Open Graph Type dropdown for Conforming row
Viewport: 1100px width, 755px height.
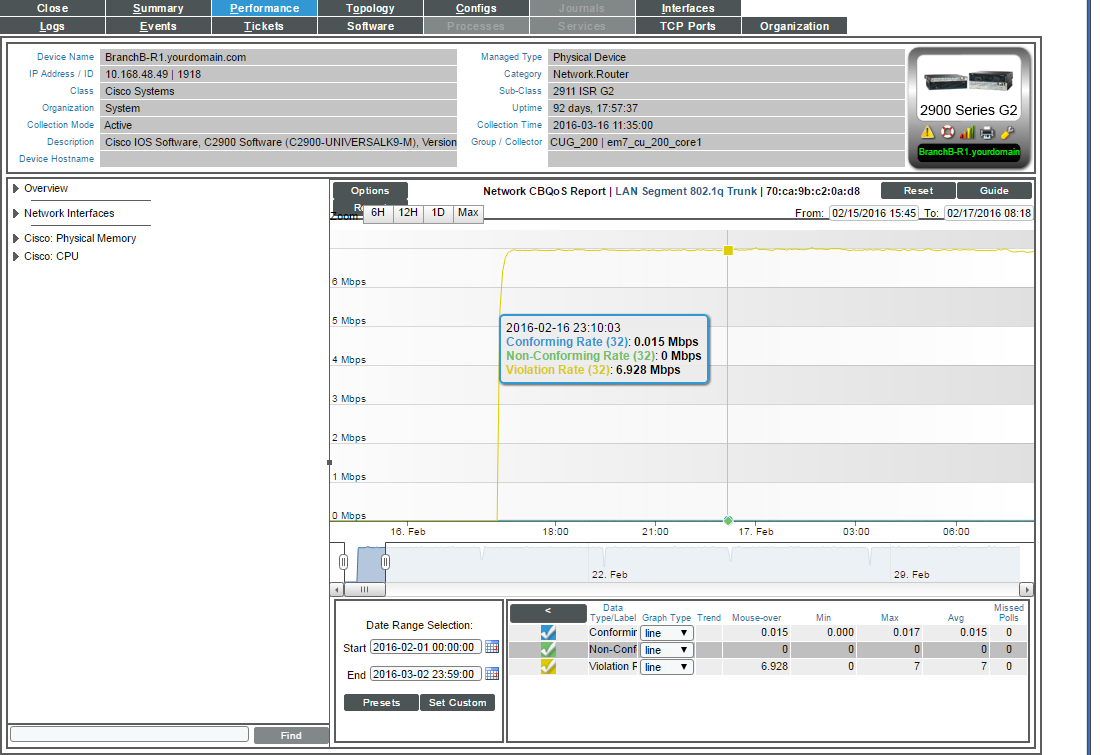pyautogui.click(x=667, y=633)
